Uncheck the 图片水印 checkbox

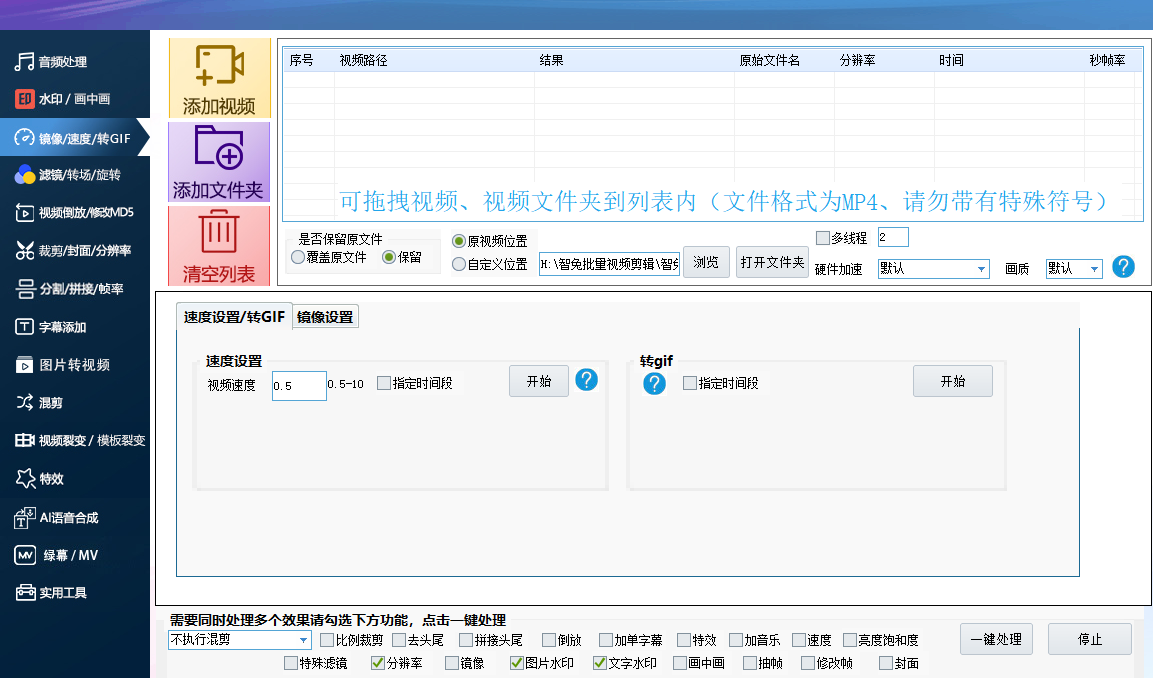tap(517, 662)
